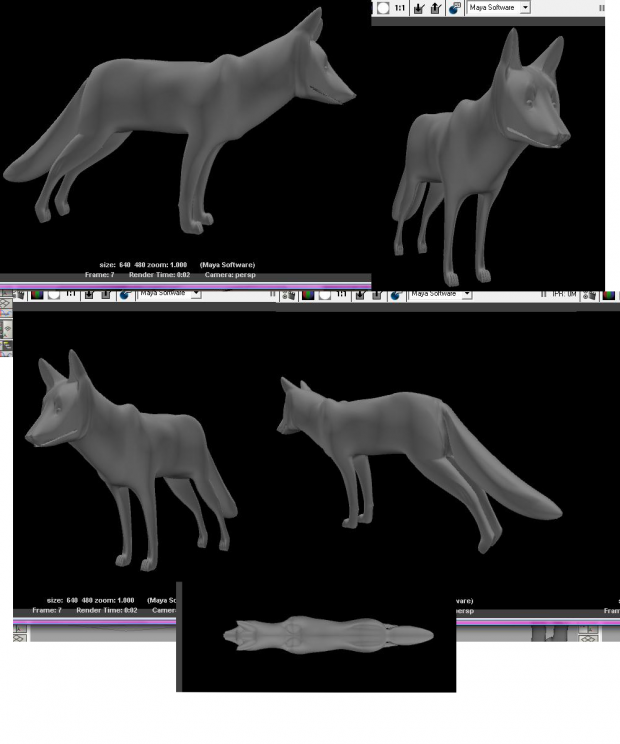Select the rear-view fox with long tail render
Screen dimensions: 620x744
pos(419,465)
